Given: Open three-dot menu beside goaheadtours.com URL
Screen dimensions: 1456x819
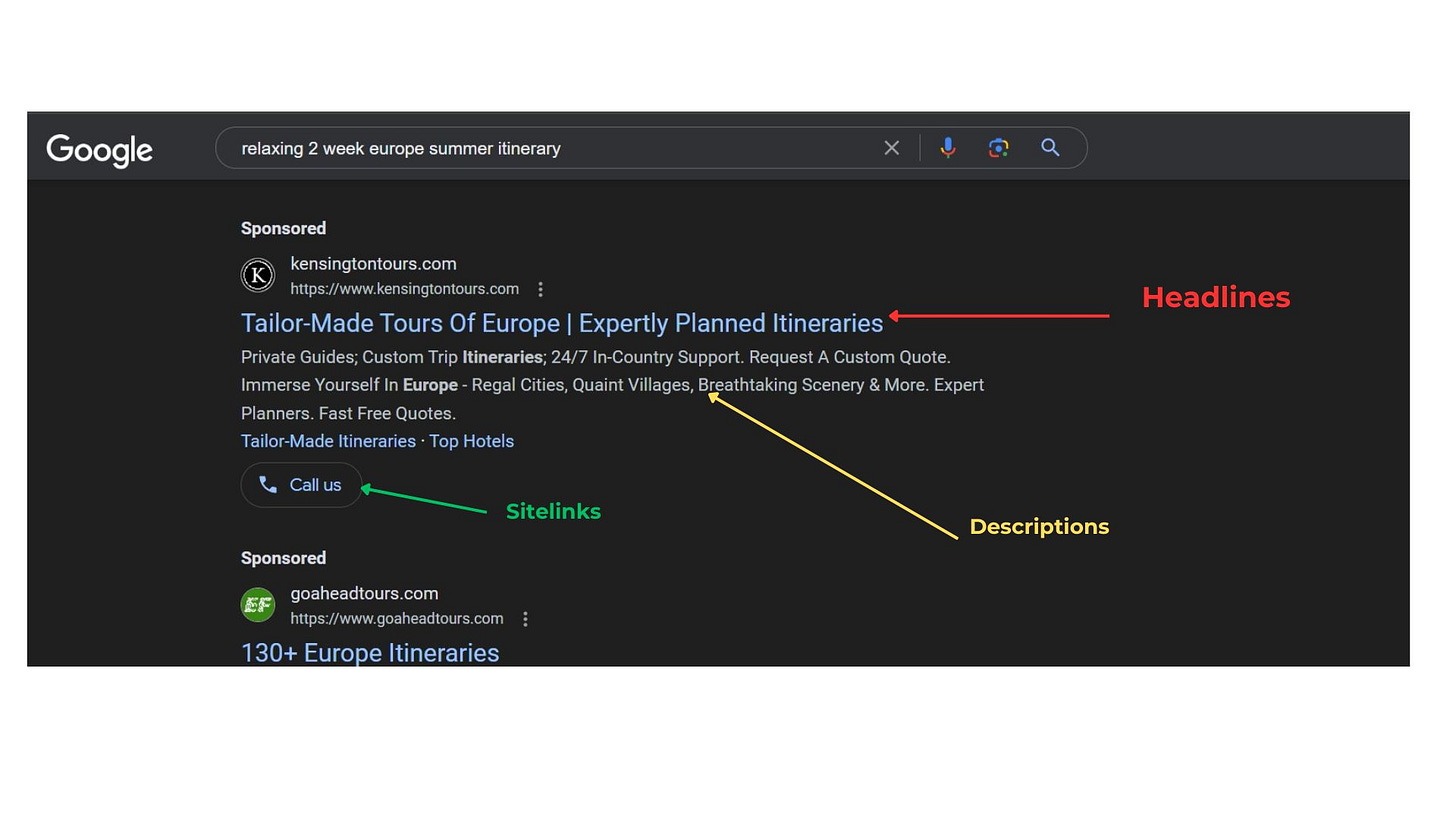Looking at the screenshot, I should (525, 619).
